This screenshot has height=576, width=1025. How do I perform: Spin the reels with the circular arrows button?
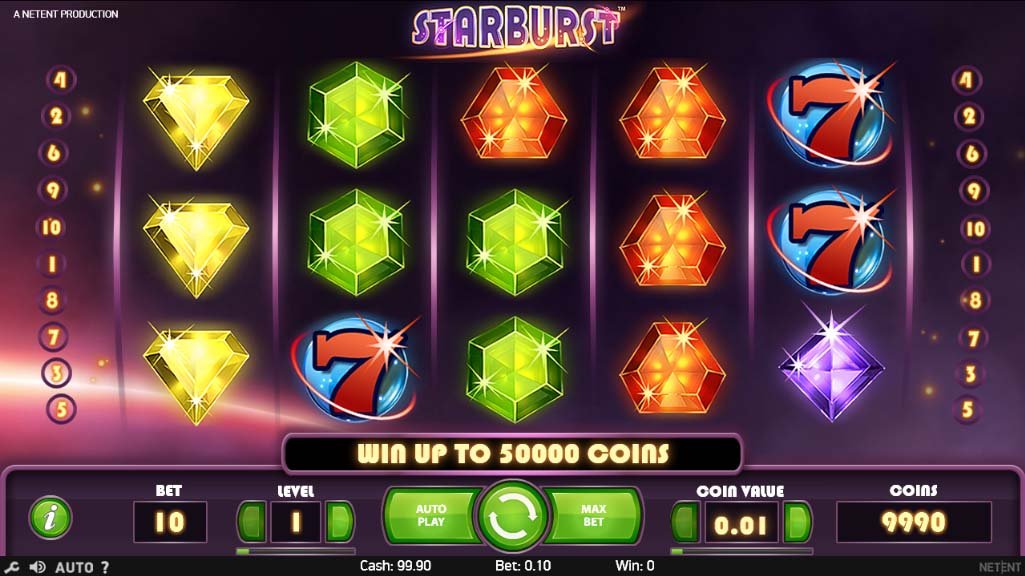pos(512,517)
